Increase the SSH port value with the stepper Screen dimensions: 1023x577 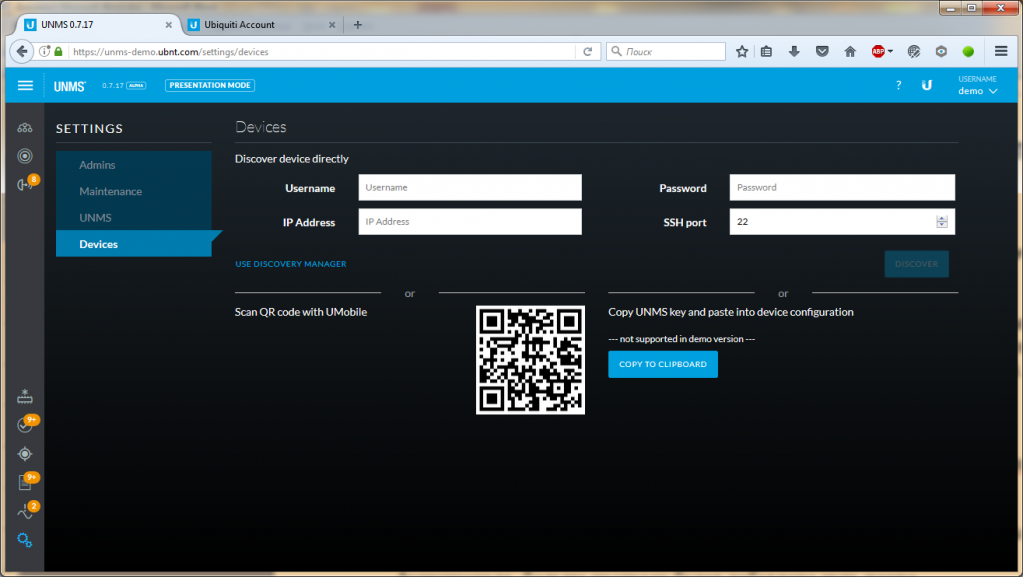(941, 218)
